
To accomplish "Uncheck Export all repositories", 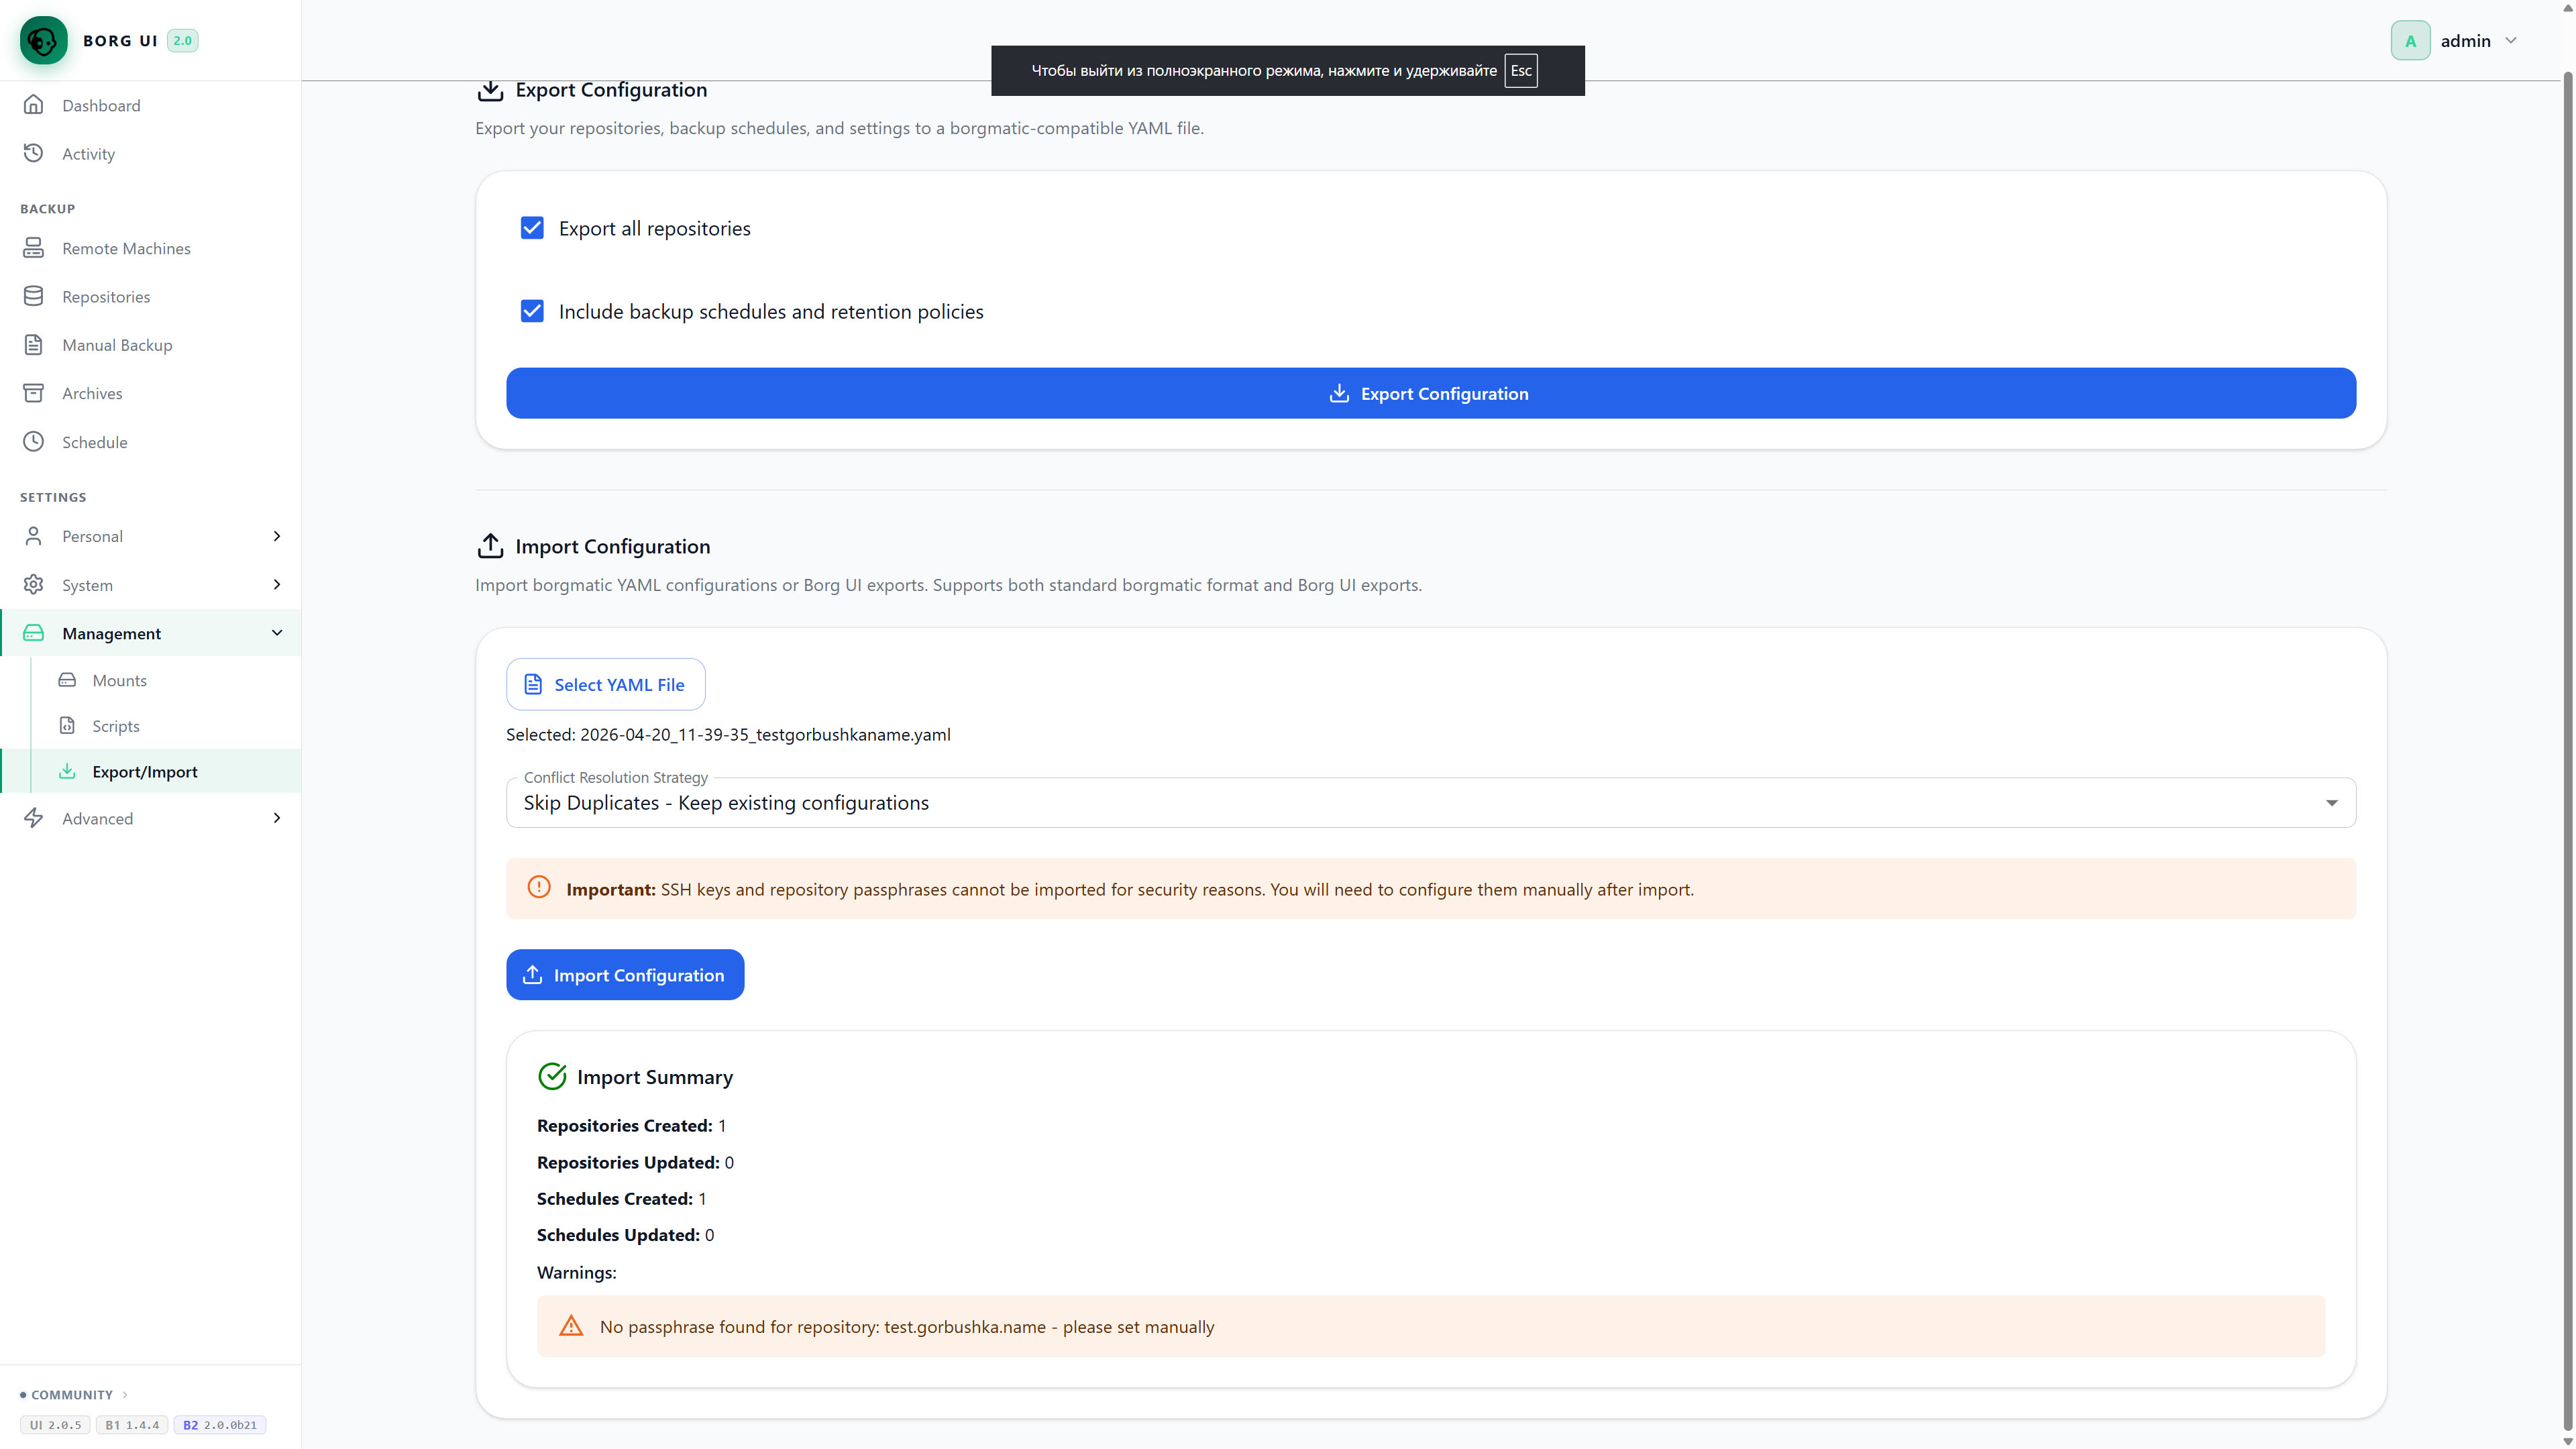I will (x=532, y=228).
